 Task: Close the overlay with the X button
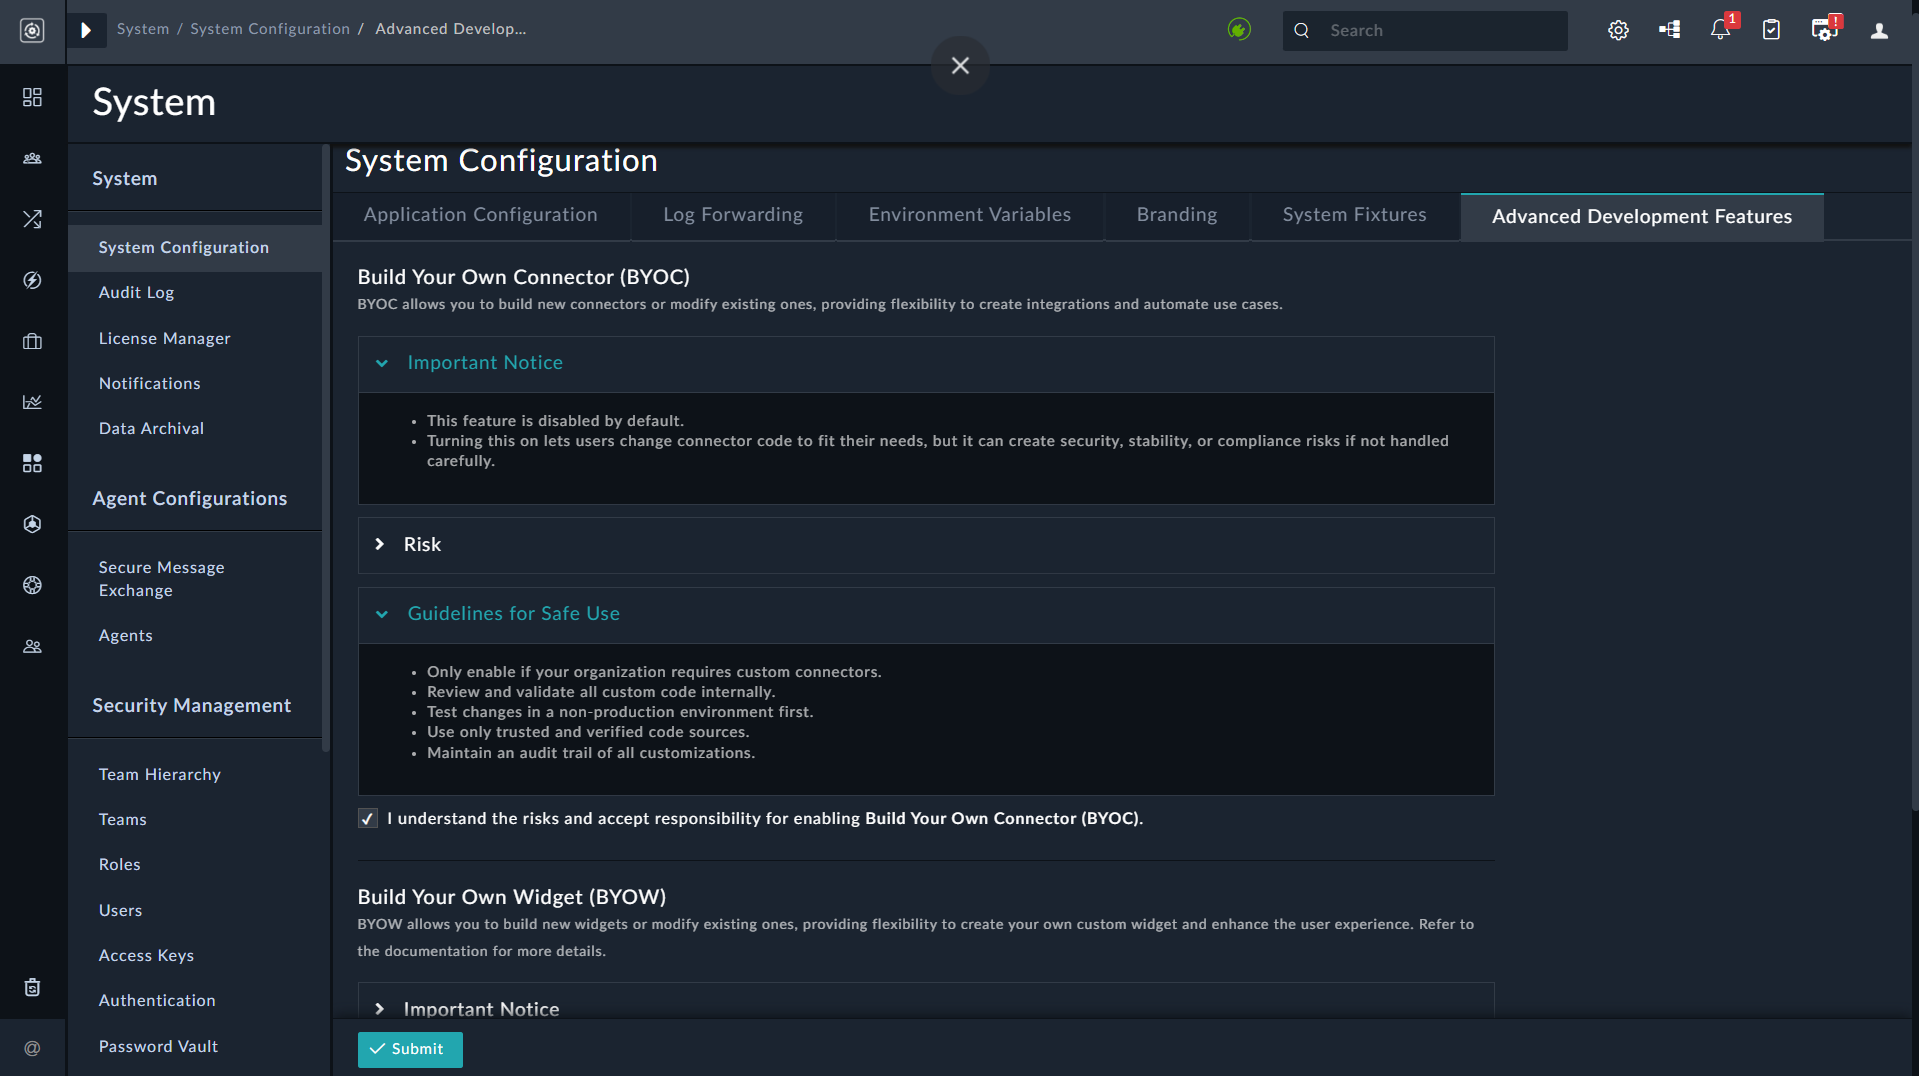[x=960, y=65]
